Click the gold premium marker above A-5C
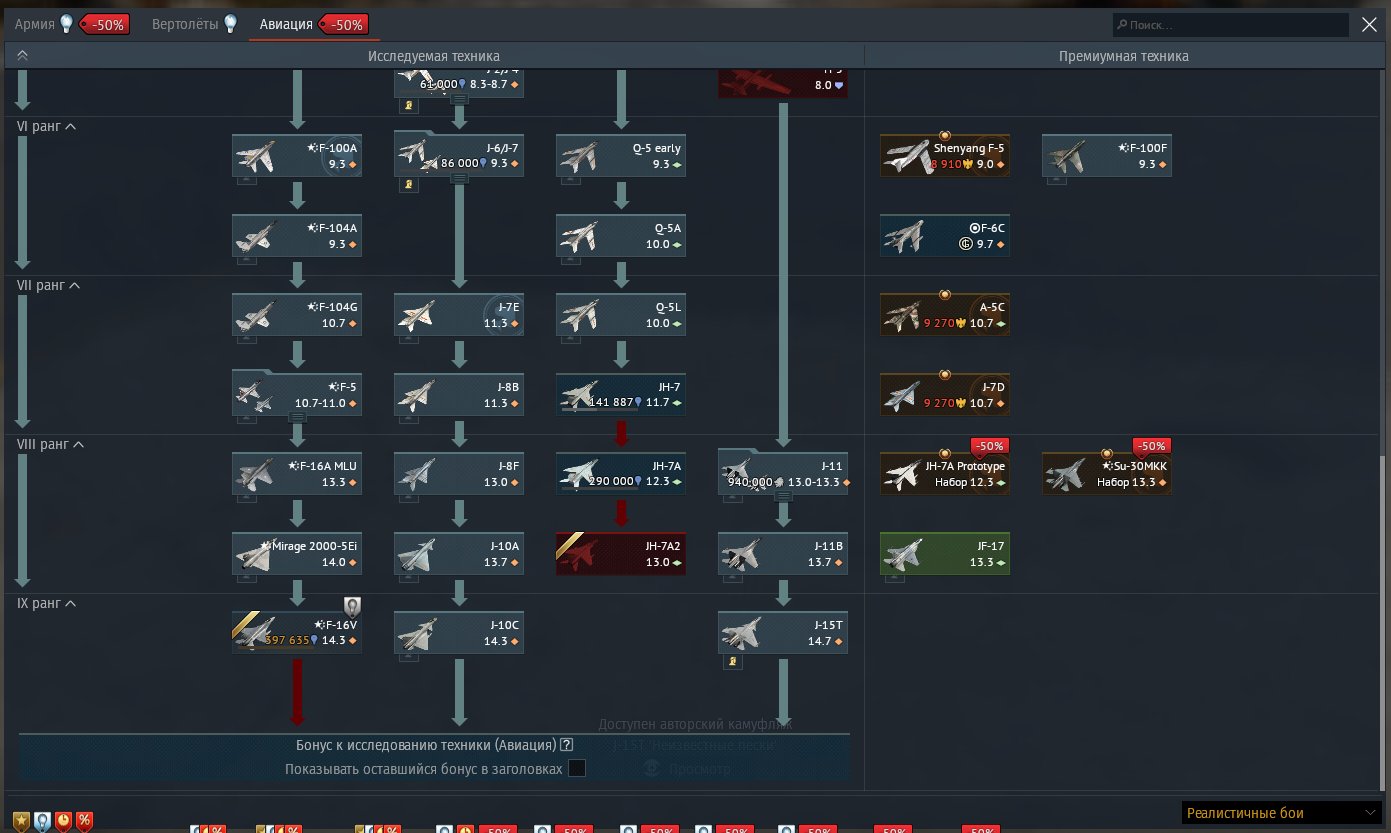 [x=945, y=294]
